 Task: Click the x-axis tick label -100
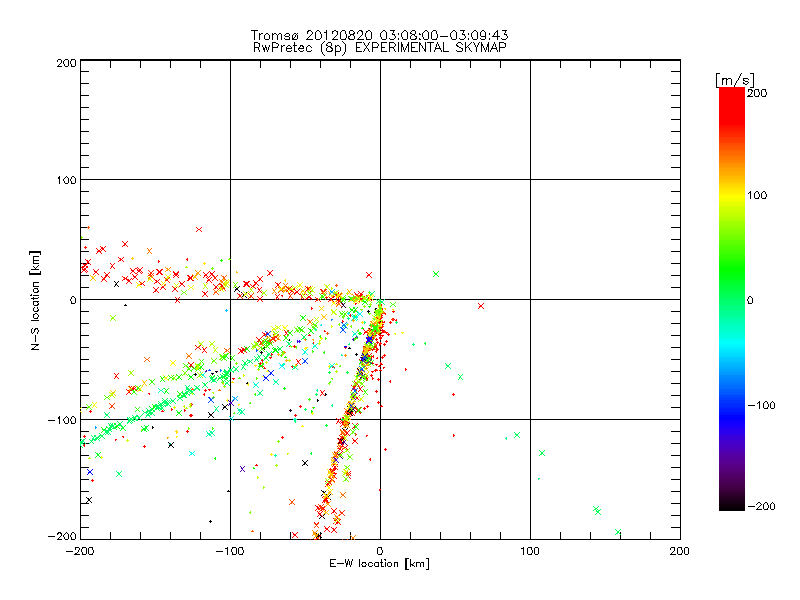[230, 551]
